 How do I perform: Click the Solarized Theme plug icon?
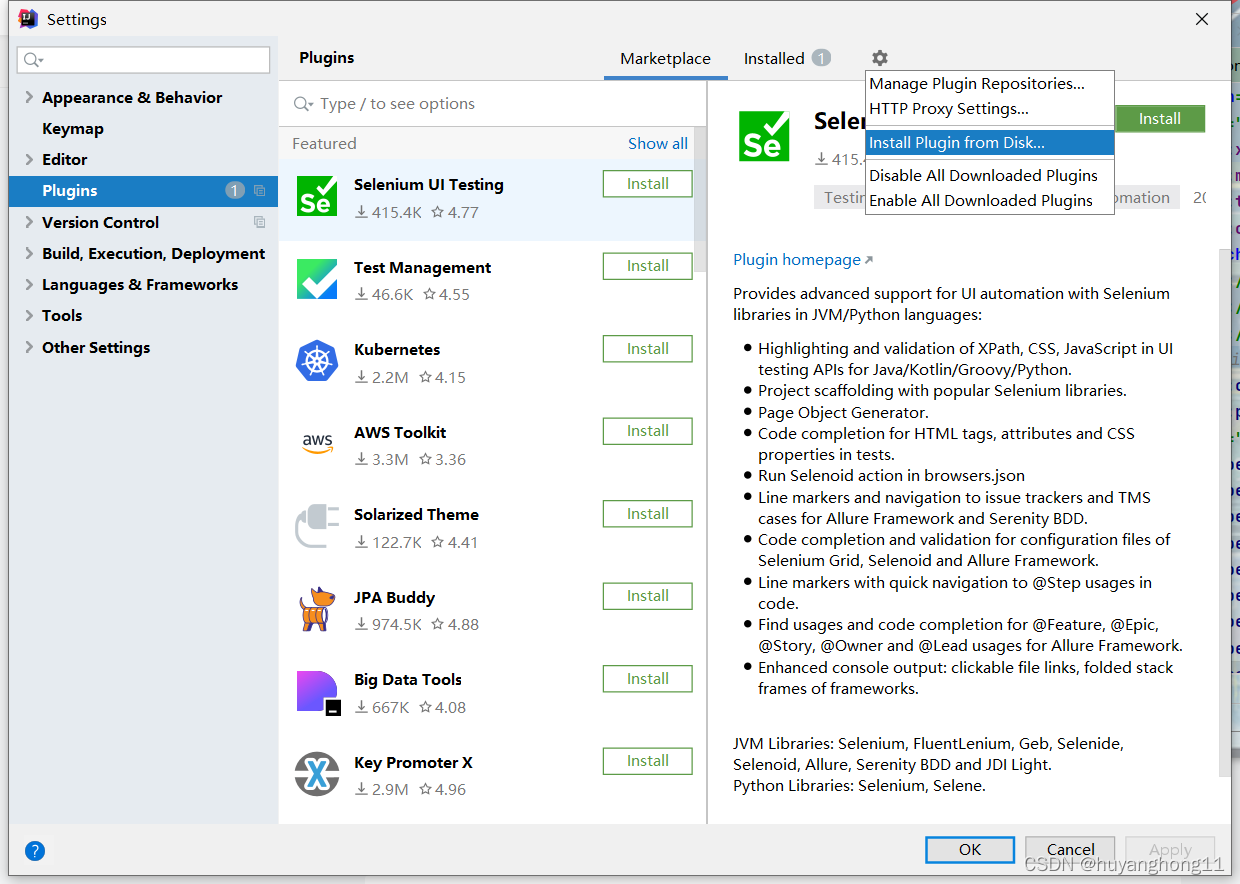317,526
